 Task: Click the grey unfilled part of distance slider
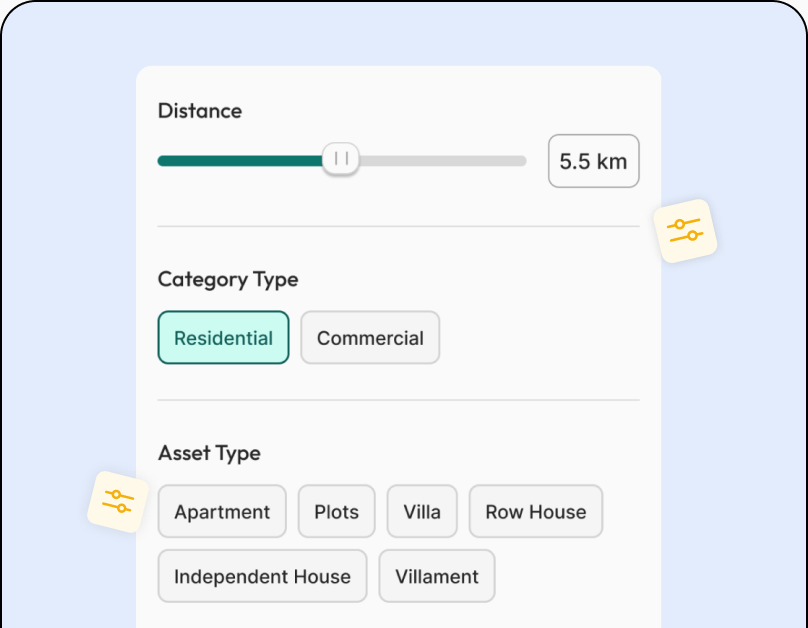pyautogui.click(x=443, y=161)
